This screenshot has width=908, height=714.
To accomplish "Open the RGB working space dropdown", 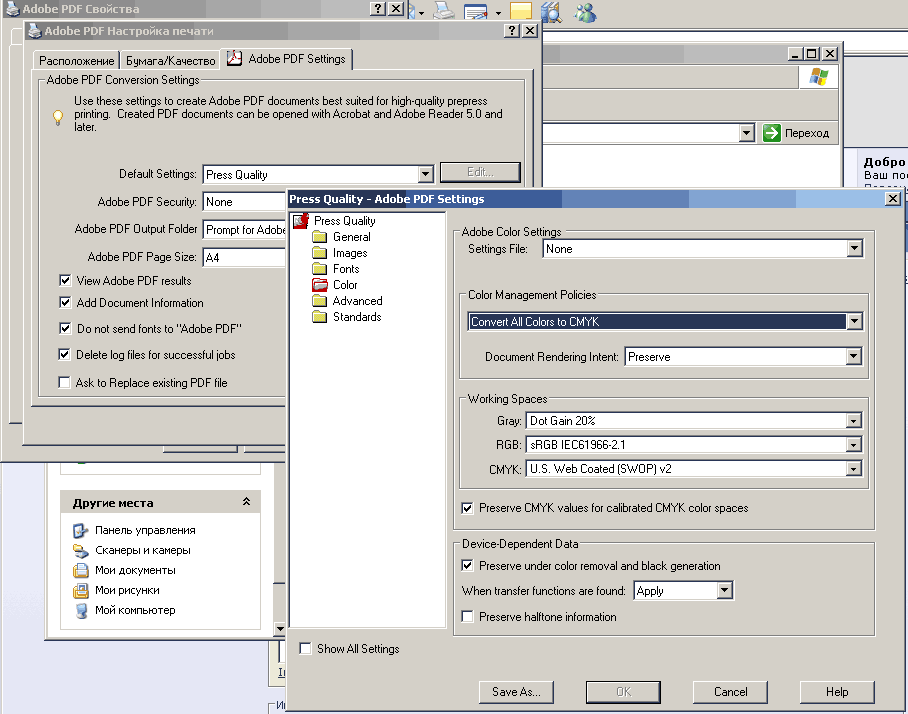I will pyautogui.click(x=853, y=445).
